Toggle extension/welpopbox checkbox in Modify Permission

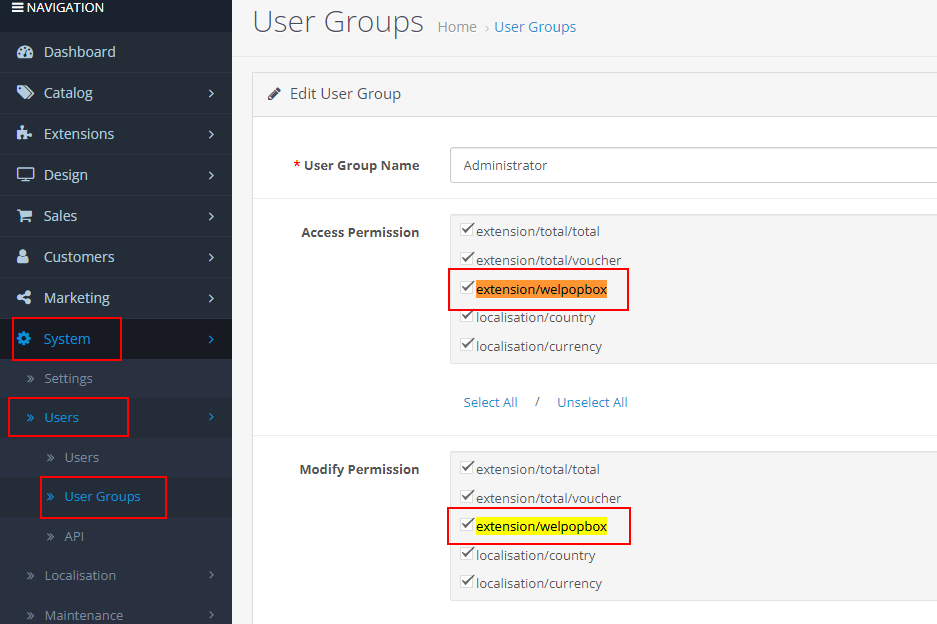point(467,525)
